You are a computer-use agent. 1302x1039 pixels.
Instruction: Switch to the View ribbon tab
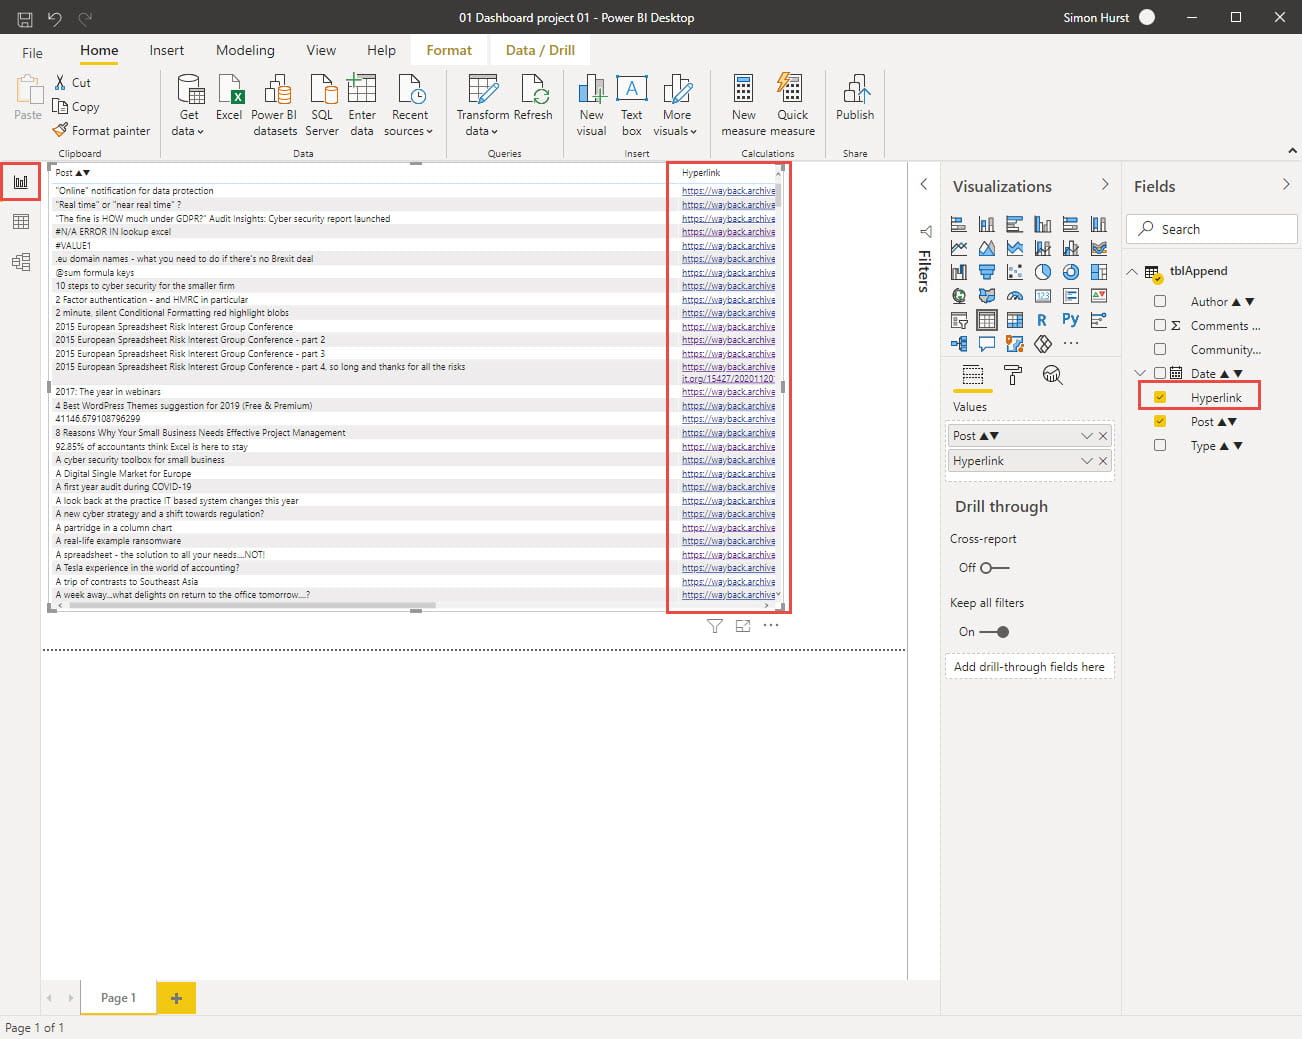(x=321, y=50)
